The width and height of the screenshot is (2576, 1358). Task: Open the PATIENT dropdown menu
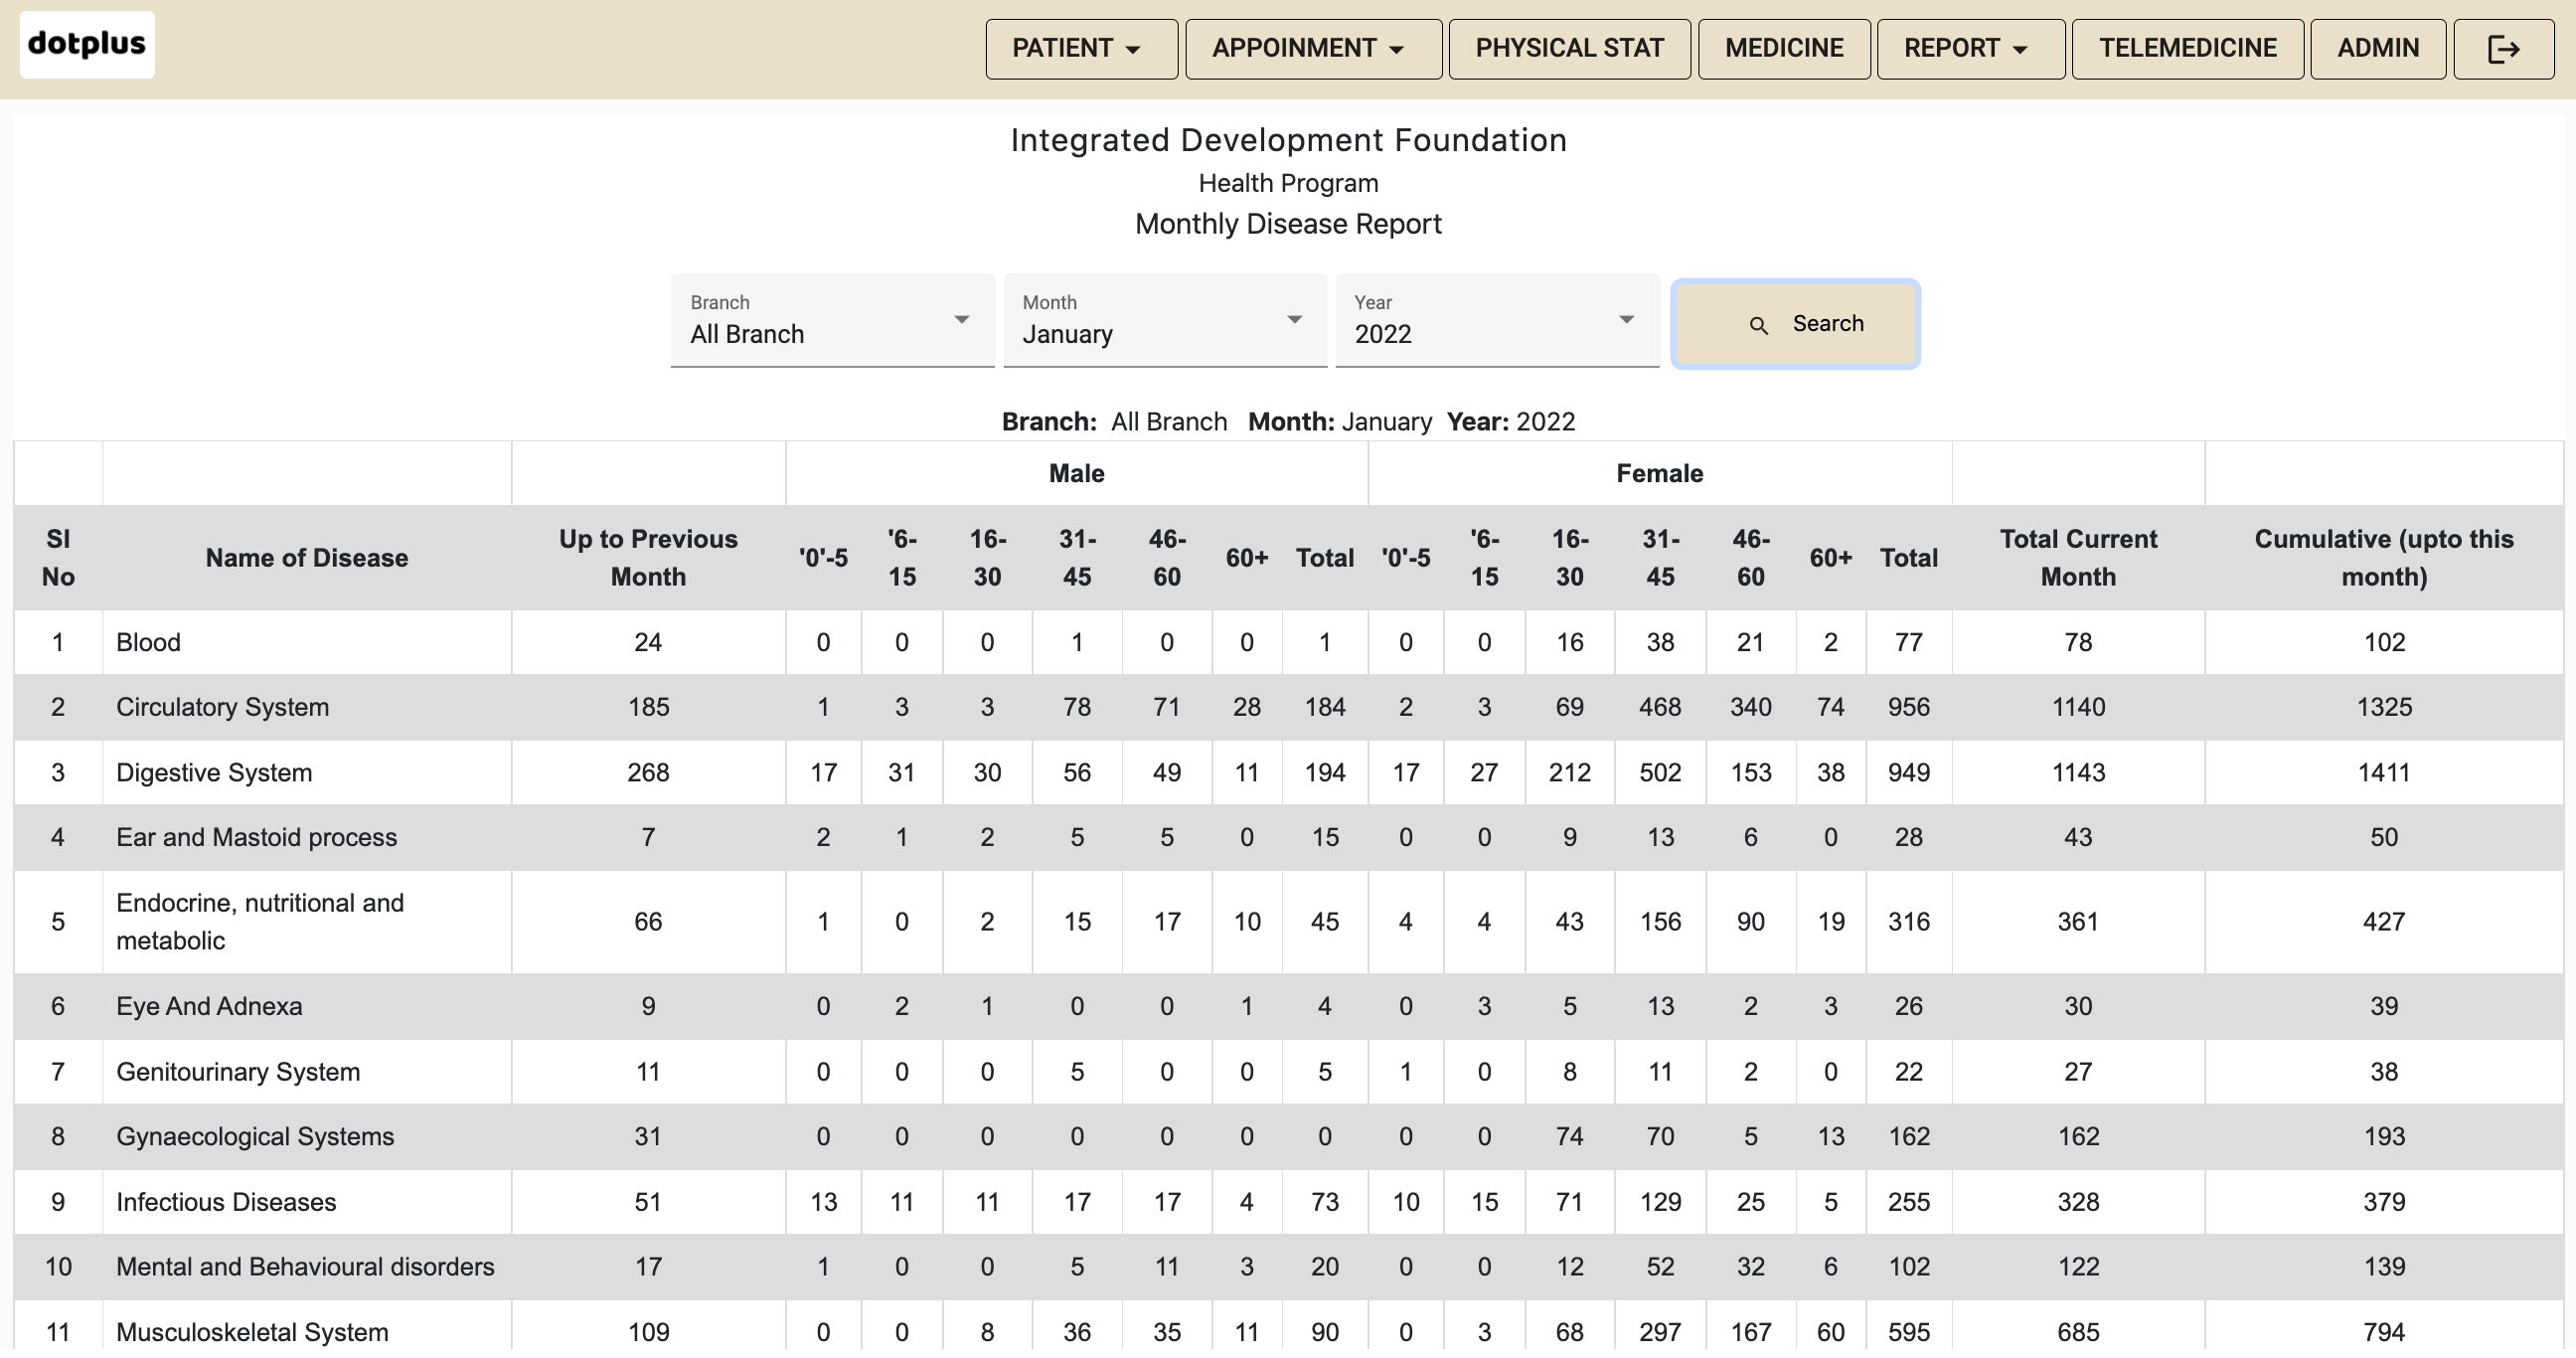1080,49
